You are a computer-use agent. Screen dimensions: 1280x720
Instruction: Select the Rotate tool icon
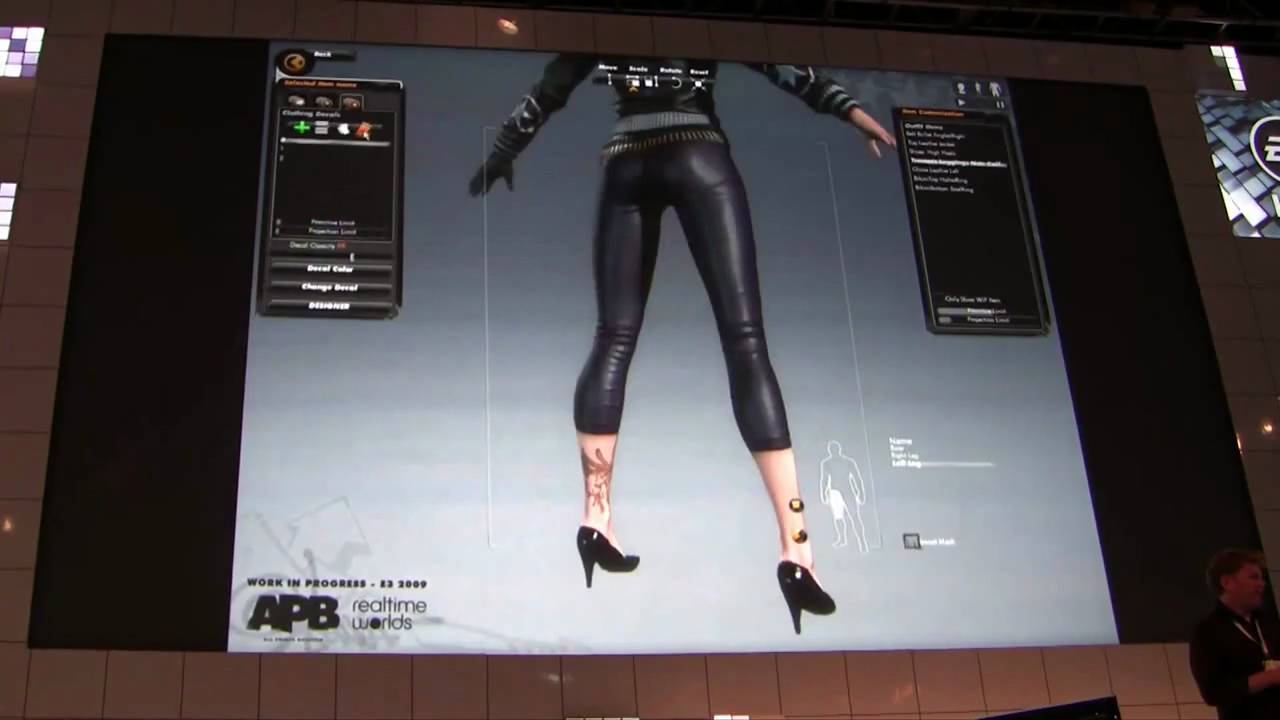coord(676,83)
